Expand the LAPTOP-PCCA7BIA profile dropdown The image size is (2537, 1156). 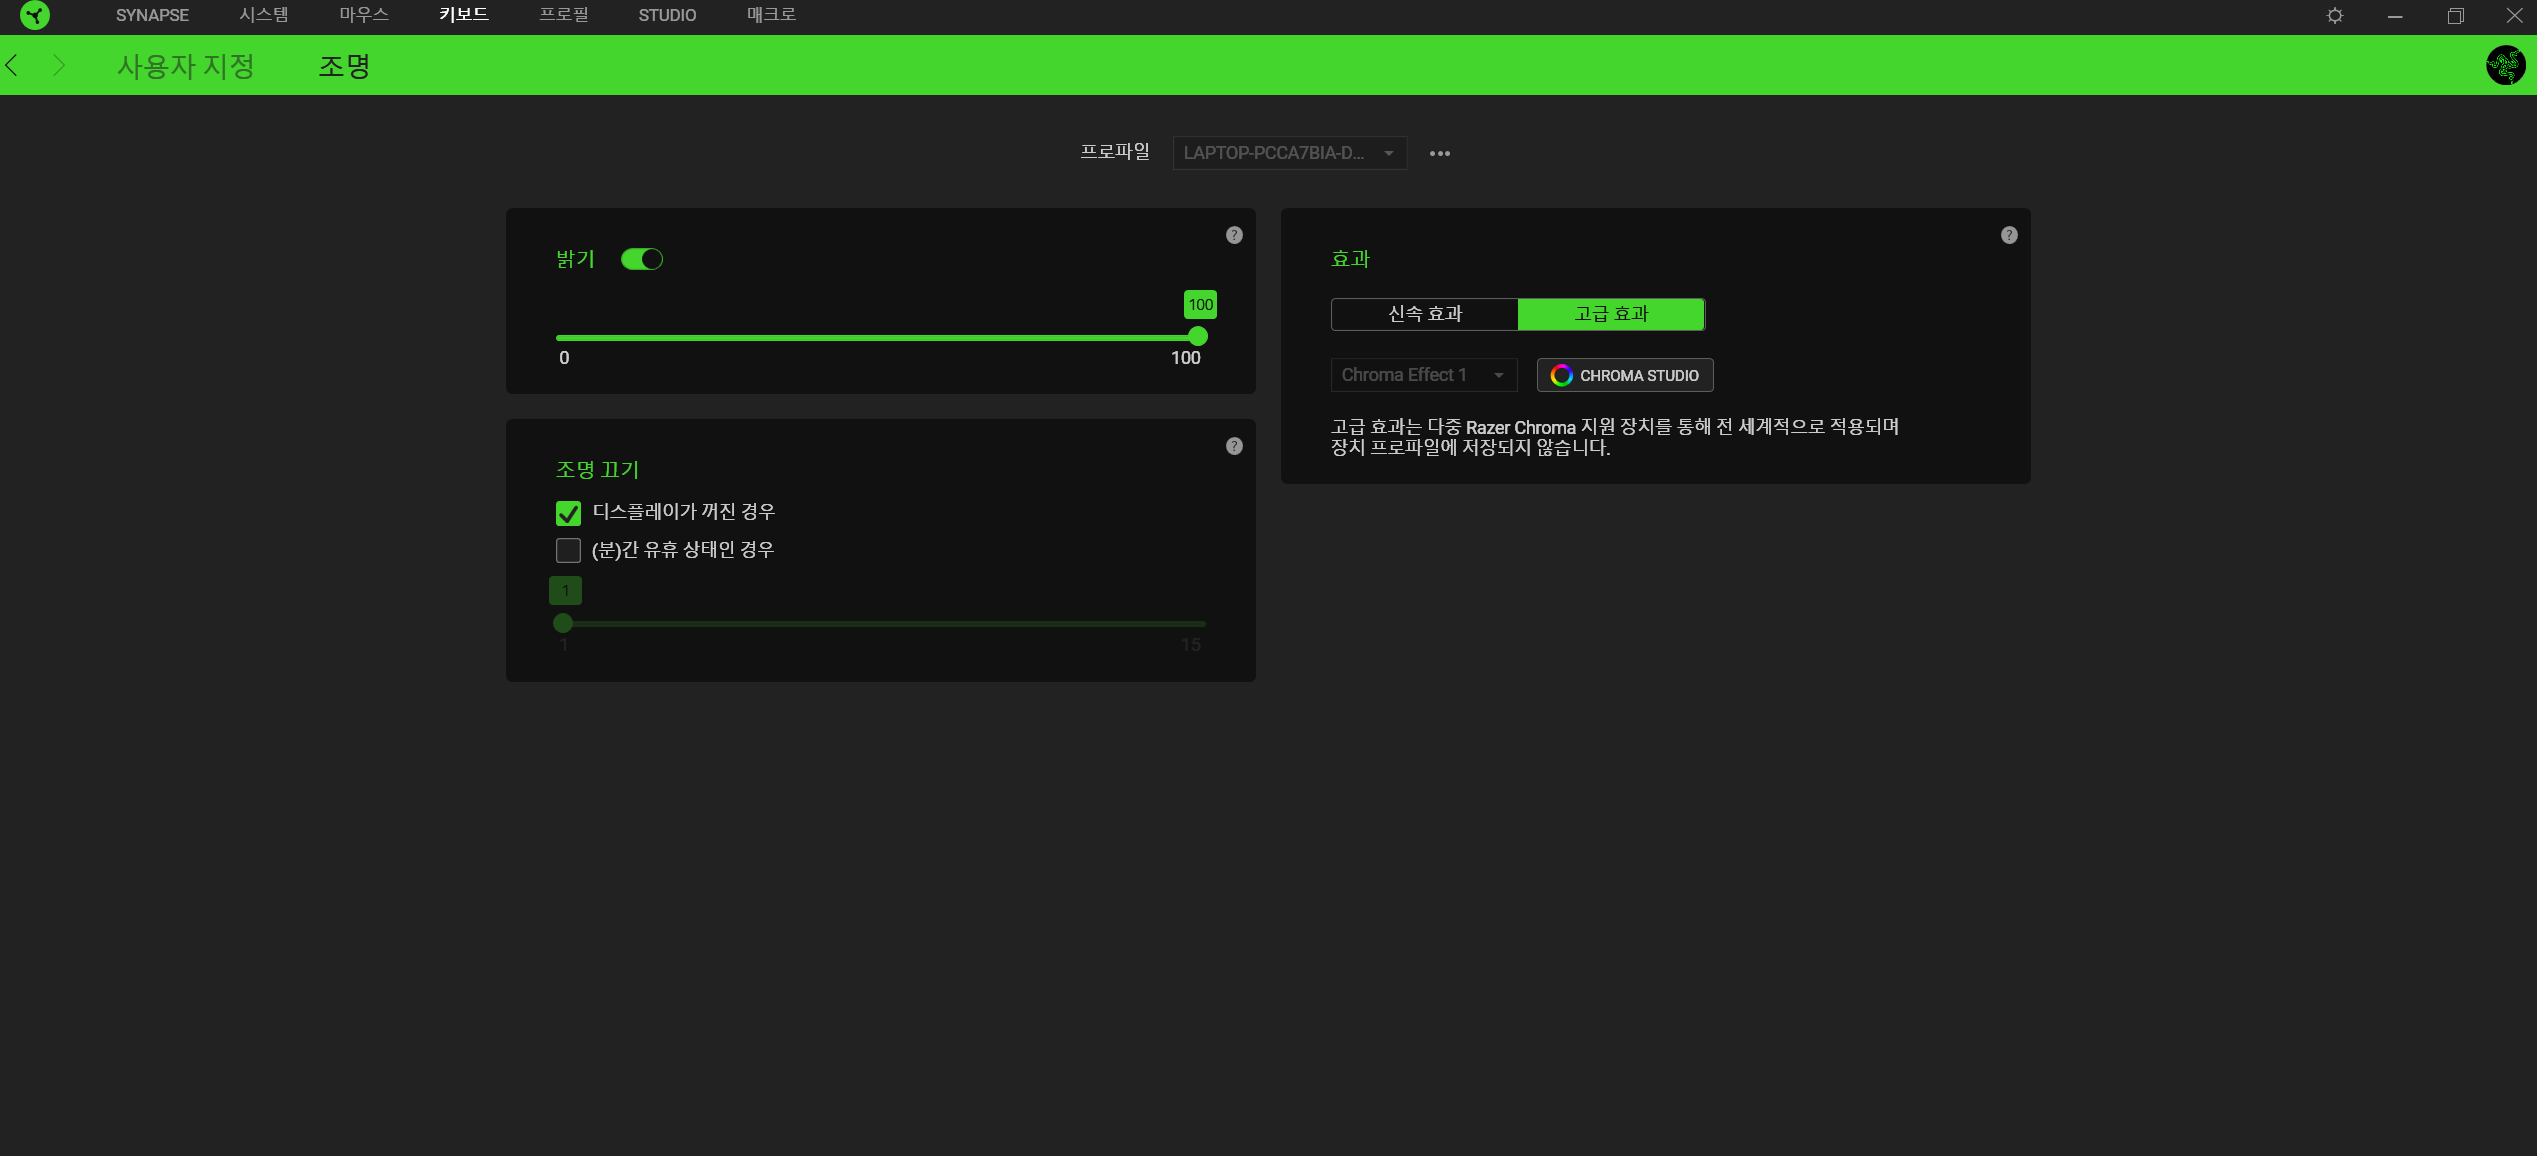[x=1289, y=153]
